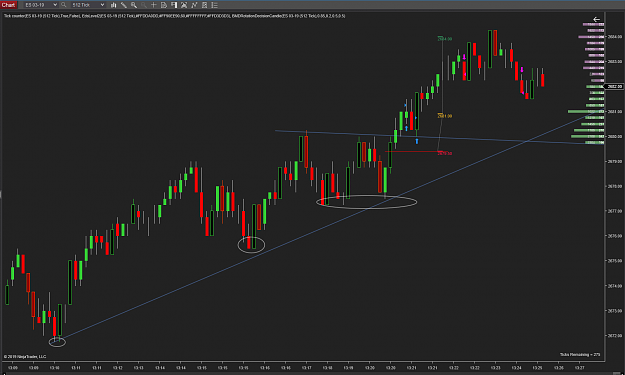Click the greyed zoom out magnifier icon
The image size is (625, 375).
[x=143, y=5]
